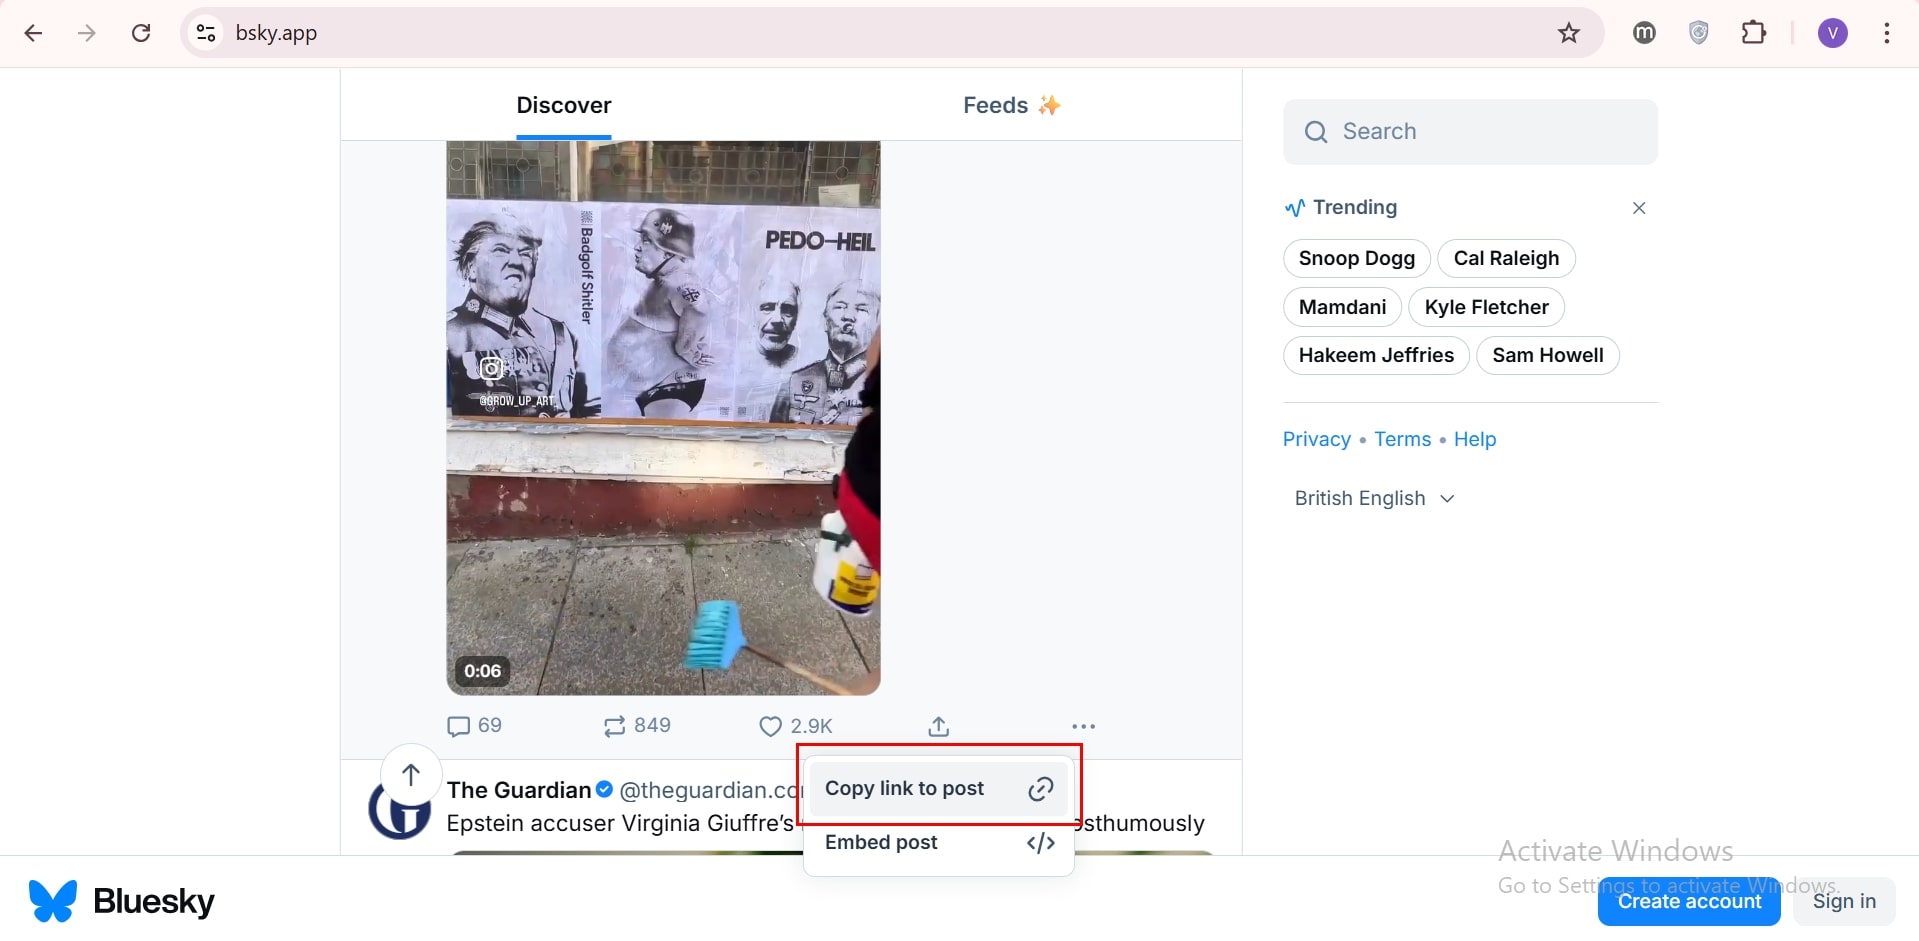The height and width of the screenshot is (941, 1919).
Task: Open the Chrome three-dot menu
Action: click(x=1886, y=33)
